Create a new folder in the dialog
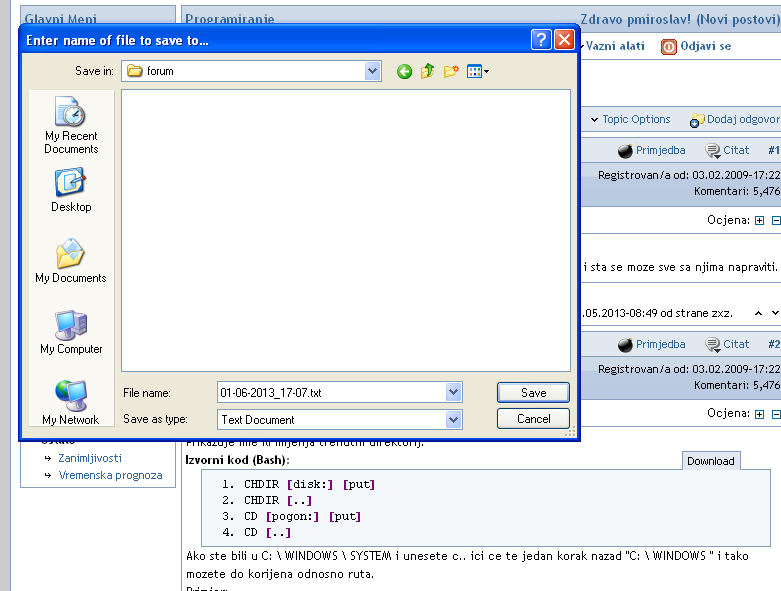The image size is (781, 591). pos(451,71)
